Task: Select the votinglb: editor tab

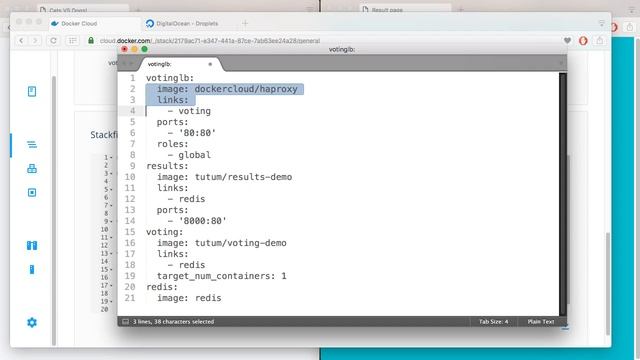Action: (x=182, y=64)
